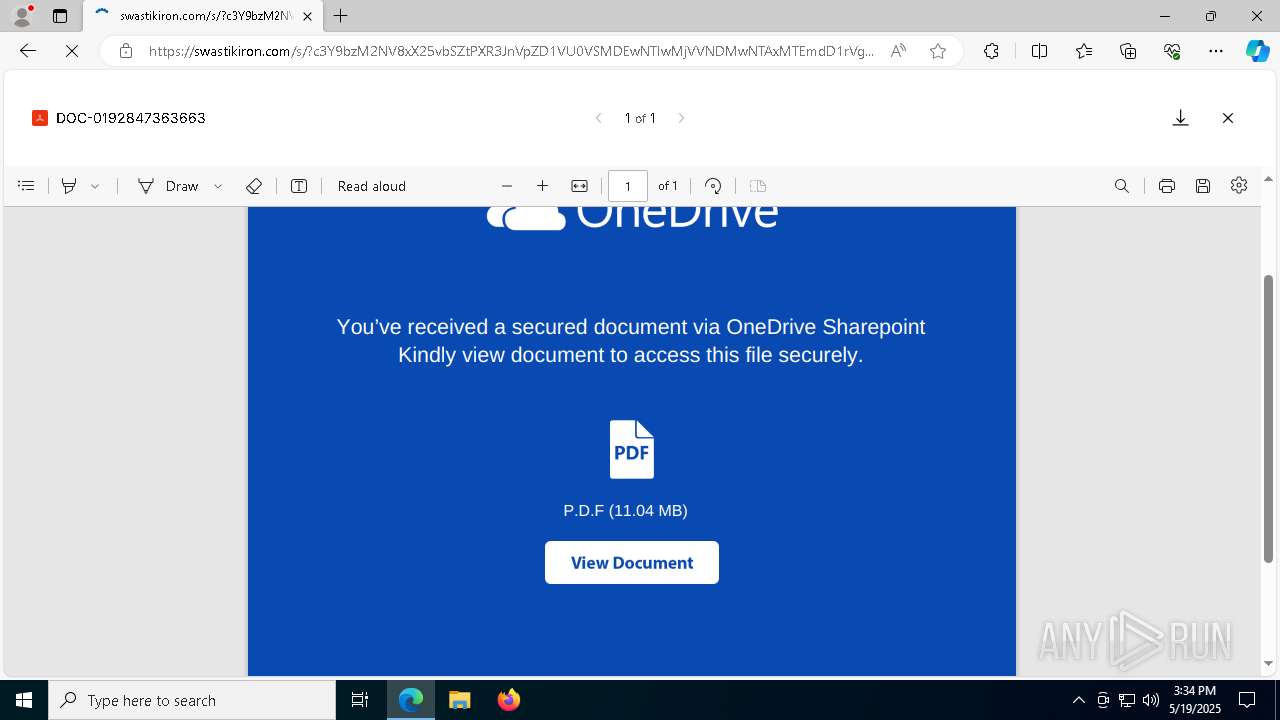Open Browser essentials
Image resolution: width=1280 pixels, height=720 pixels.
tap(1172, 51)
